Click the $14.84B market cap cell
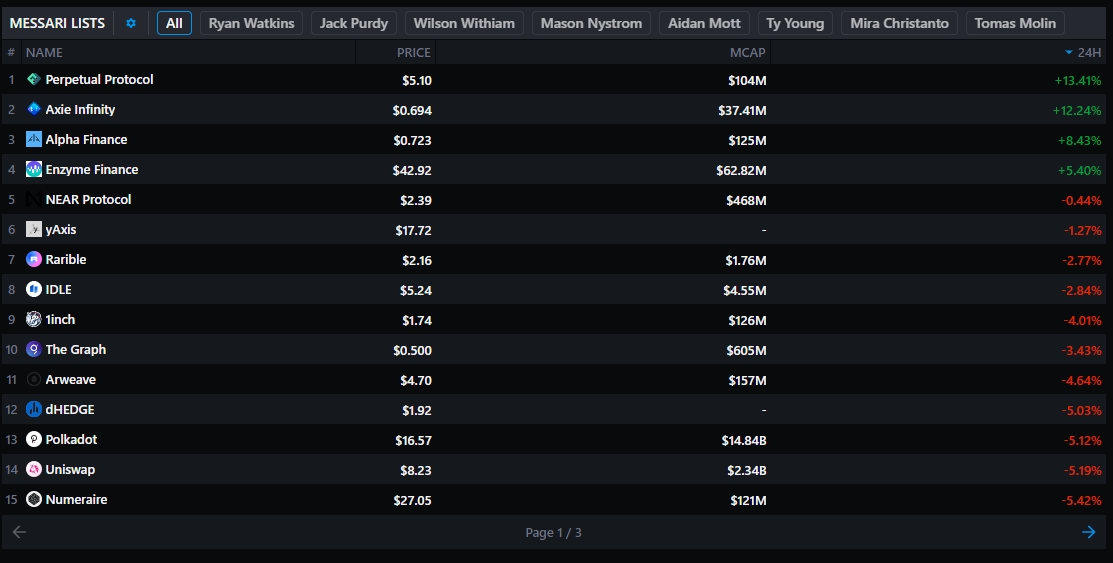The height and width of the screenshot is (563, 1113). [x=744, y=440]
